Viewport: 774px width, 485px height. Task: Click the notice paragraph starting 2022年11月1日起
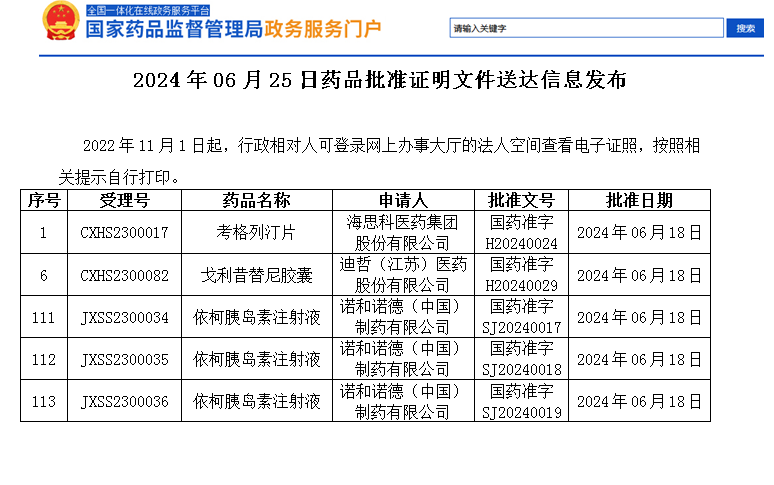coord(379,161)
